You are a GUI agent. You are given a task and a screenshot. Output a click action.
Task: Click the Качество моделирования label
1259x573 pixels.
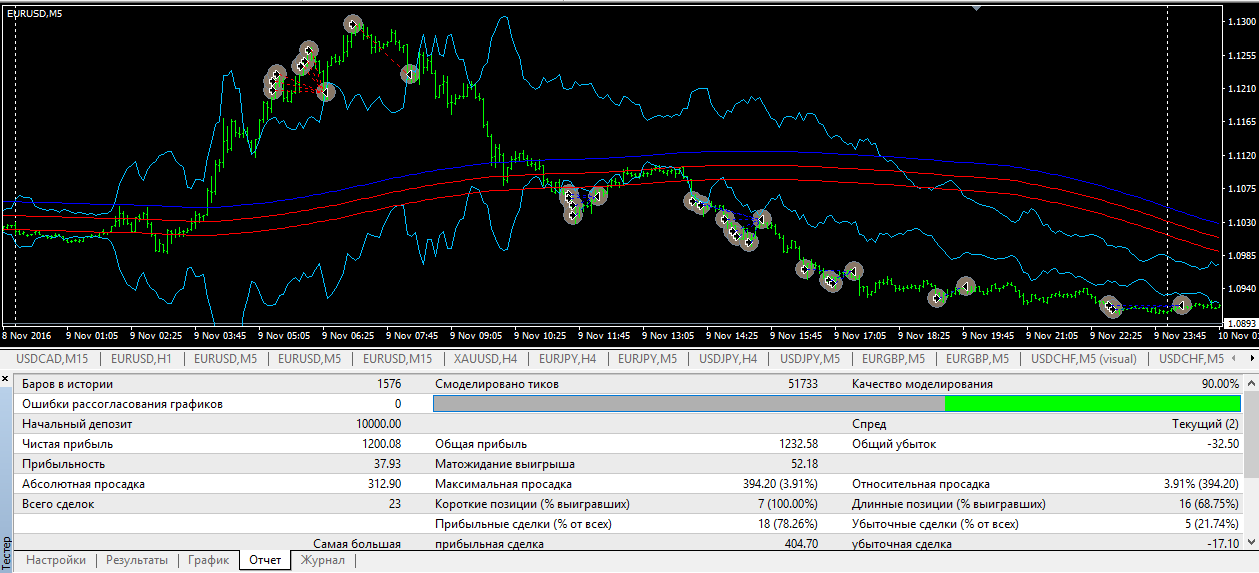[922, 383]
